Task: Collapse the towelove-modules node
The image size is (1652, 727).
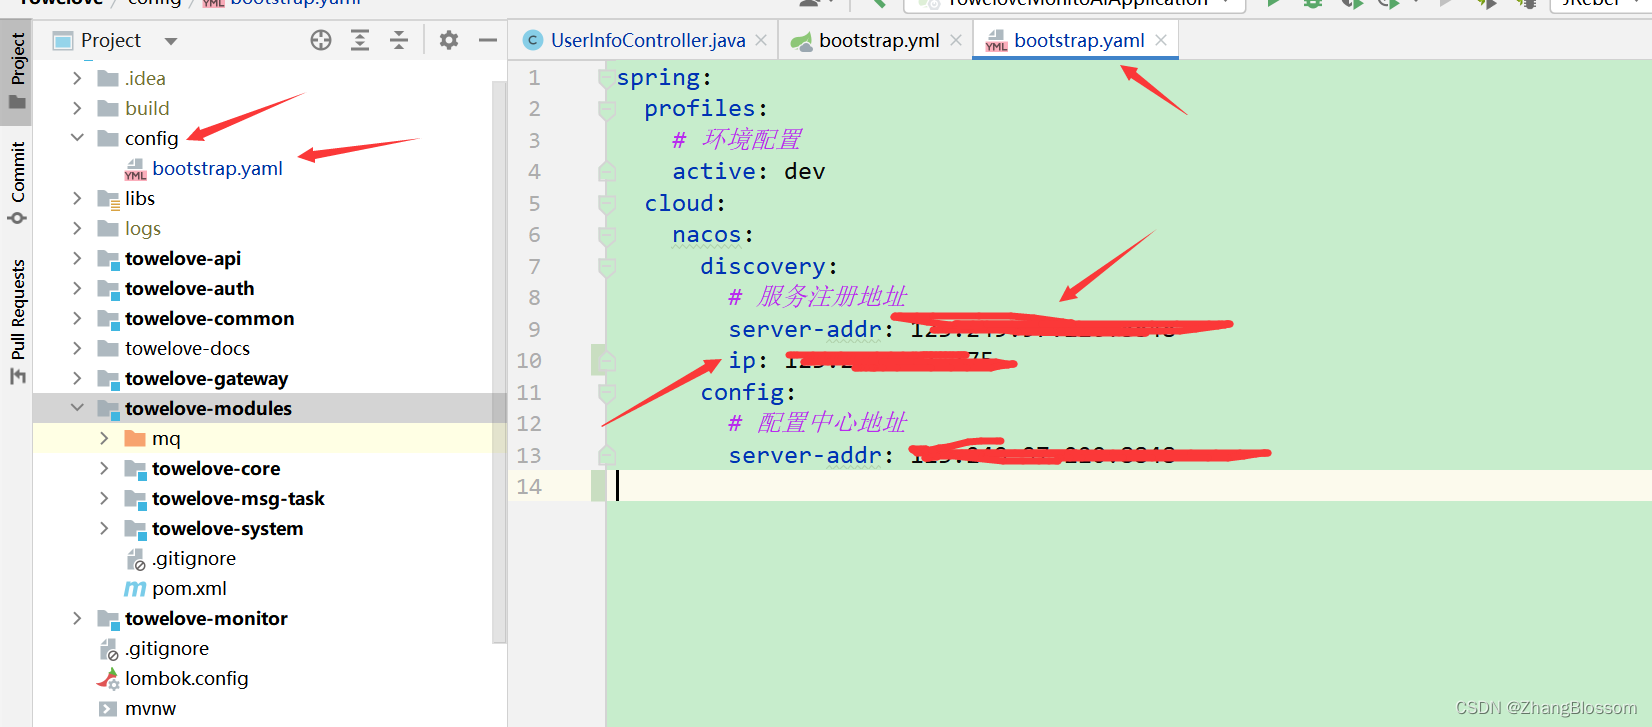Action: (77, 408)
